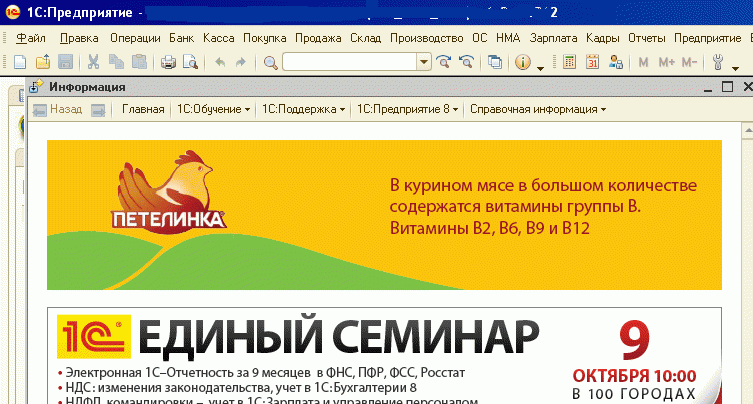Click the Назад text label

[66, 110]
